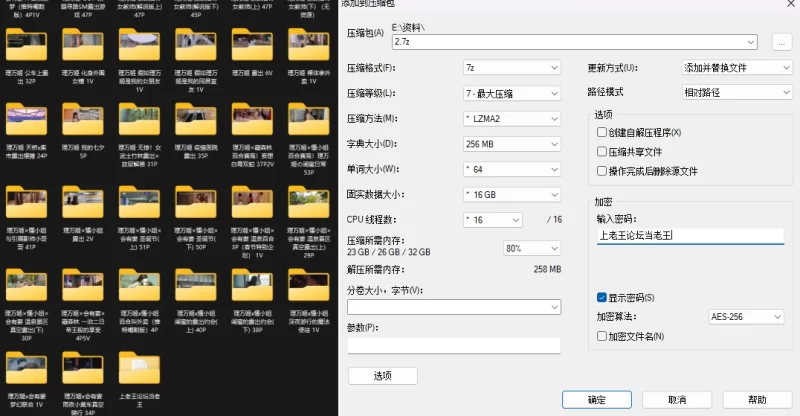Image resolution: width=800 pixels, height=416 pixels.
Task: Enable the 加密文件名 checkbox
Action: coord(602,336)
